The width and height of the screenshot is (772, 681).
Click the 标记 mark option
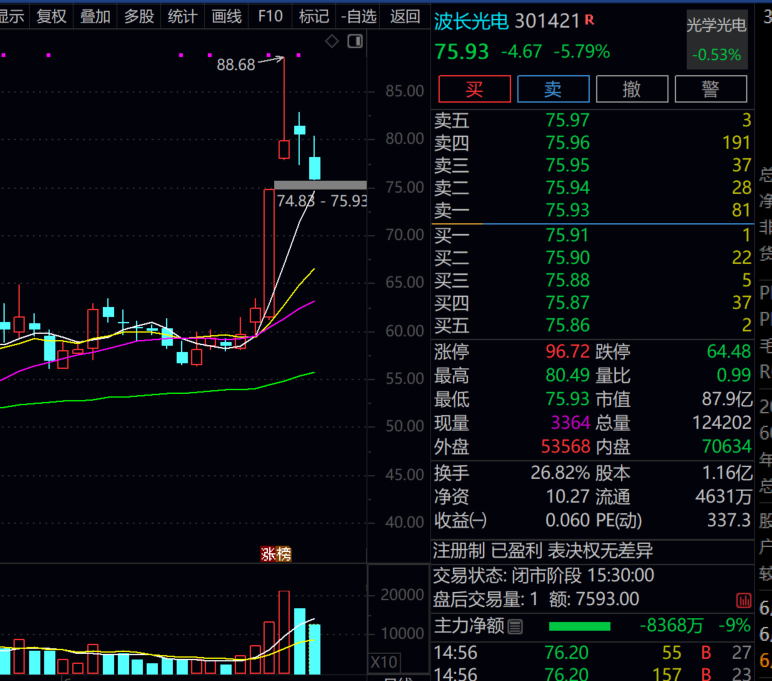click(314, 16)
